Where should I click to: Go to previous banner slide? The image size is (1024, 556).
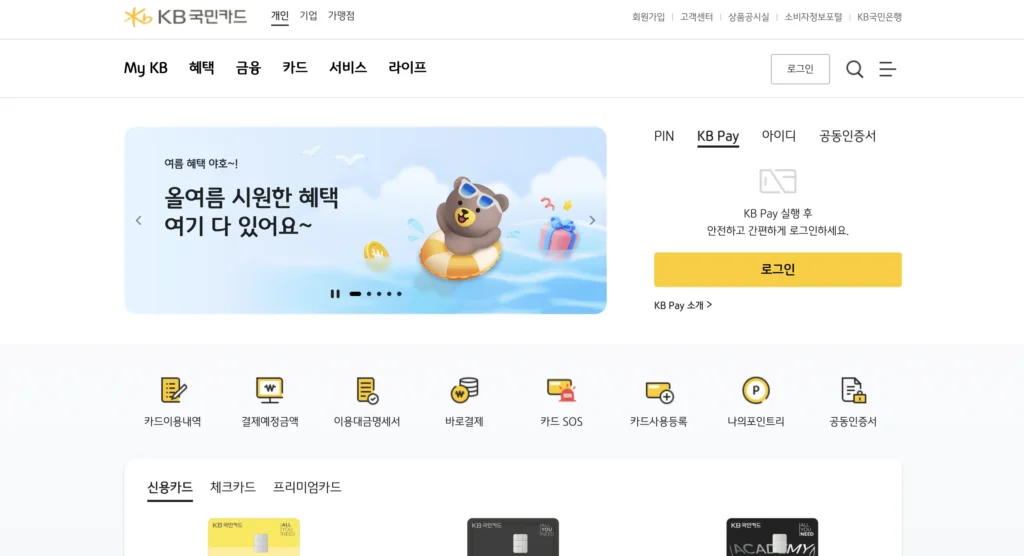[x=138, y=220]
